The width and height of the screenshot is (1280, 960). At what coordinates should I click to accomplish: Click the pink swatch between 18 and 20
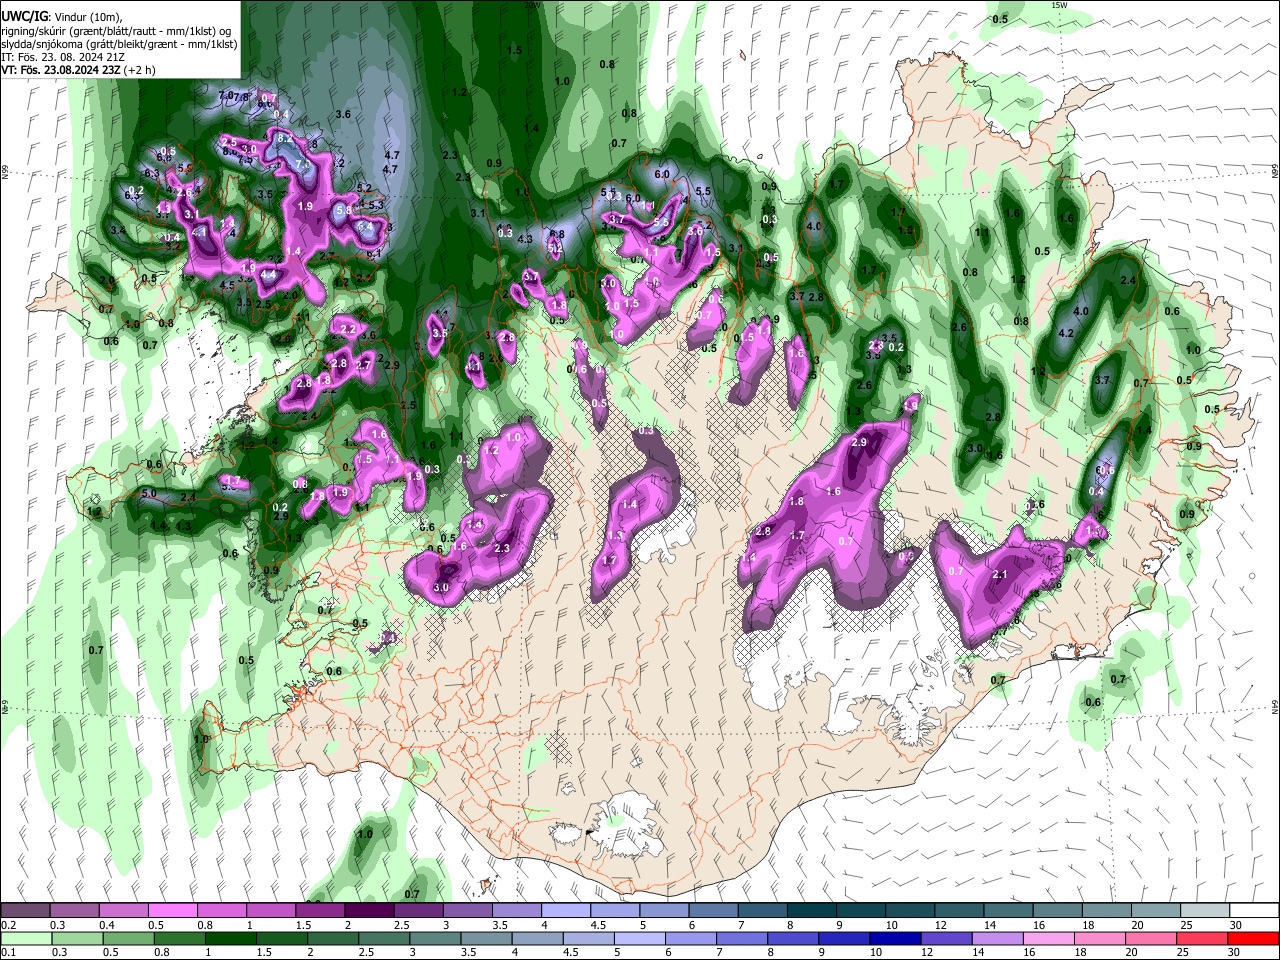(1098, 938)
